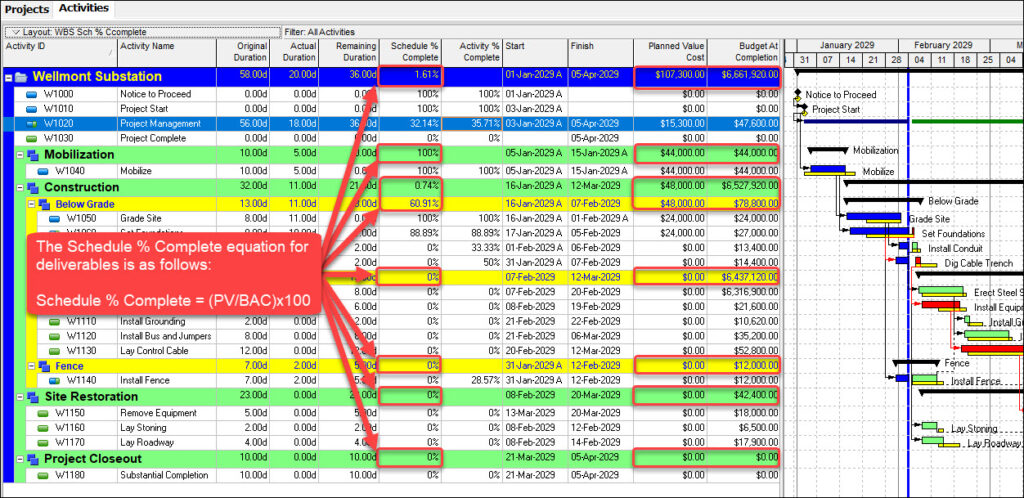Open the Layout: WBS Sch % Complete dropdown

click(142, 31)
